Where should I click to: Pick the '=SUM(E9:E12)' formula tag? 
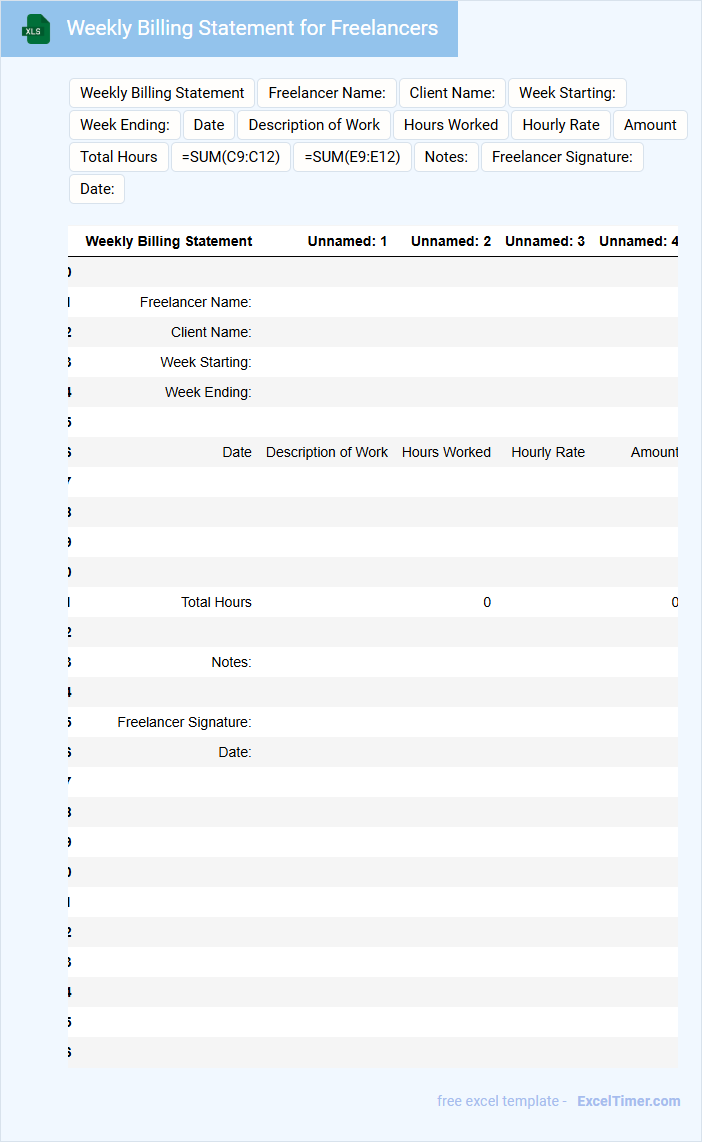(352, 157)
